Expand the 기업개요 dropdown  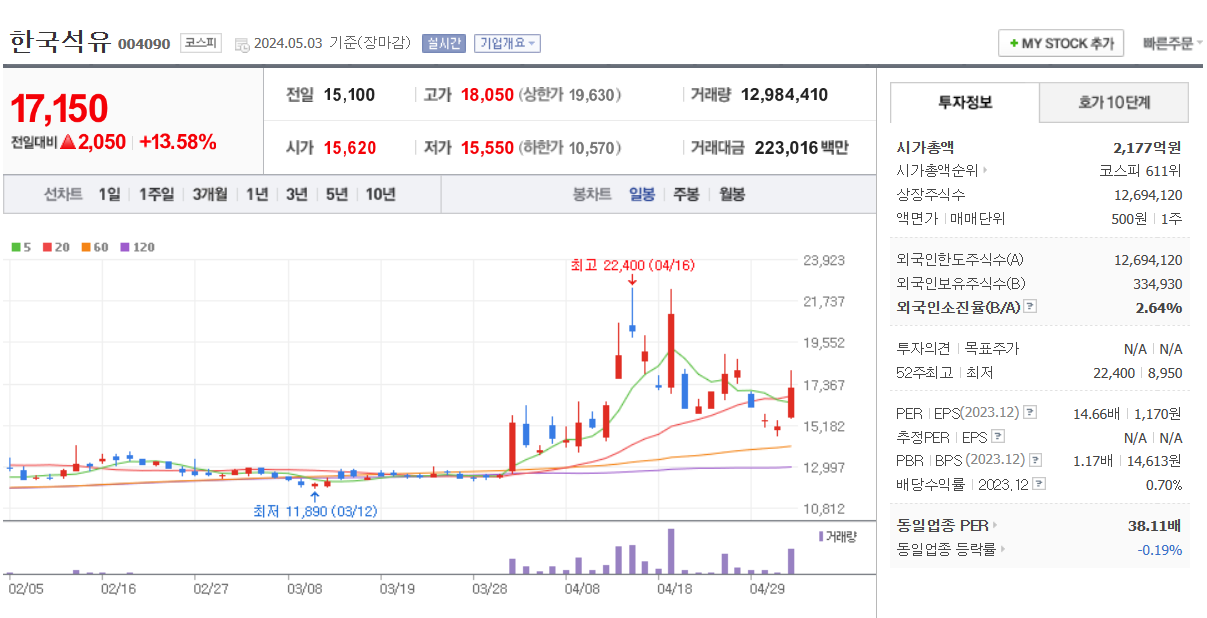click(x=508, y=43)
